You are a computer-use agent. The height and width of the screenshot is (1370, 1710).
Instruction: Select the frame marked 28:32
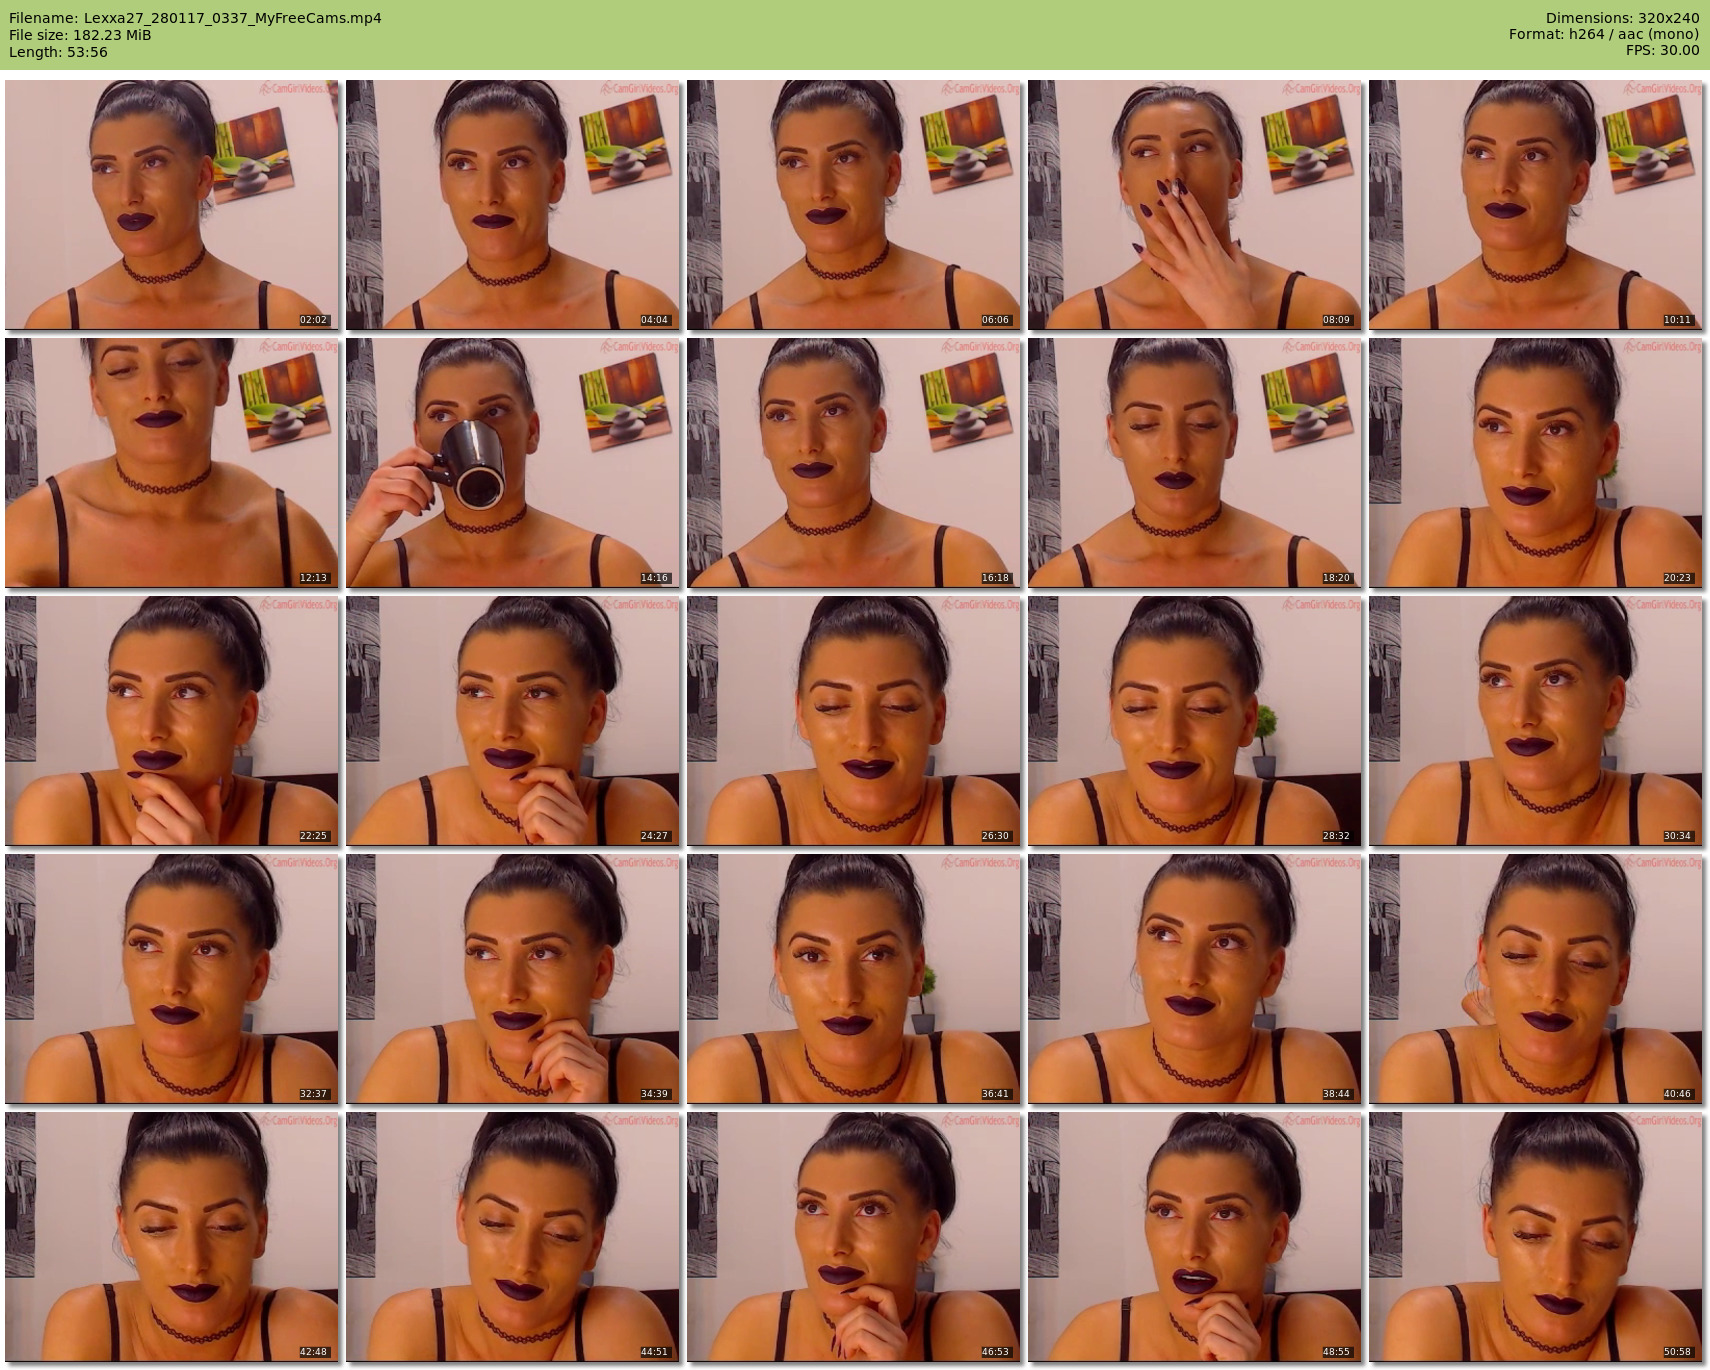(1195, 721)
